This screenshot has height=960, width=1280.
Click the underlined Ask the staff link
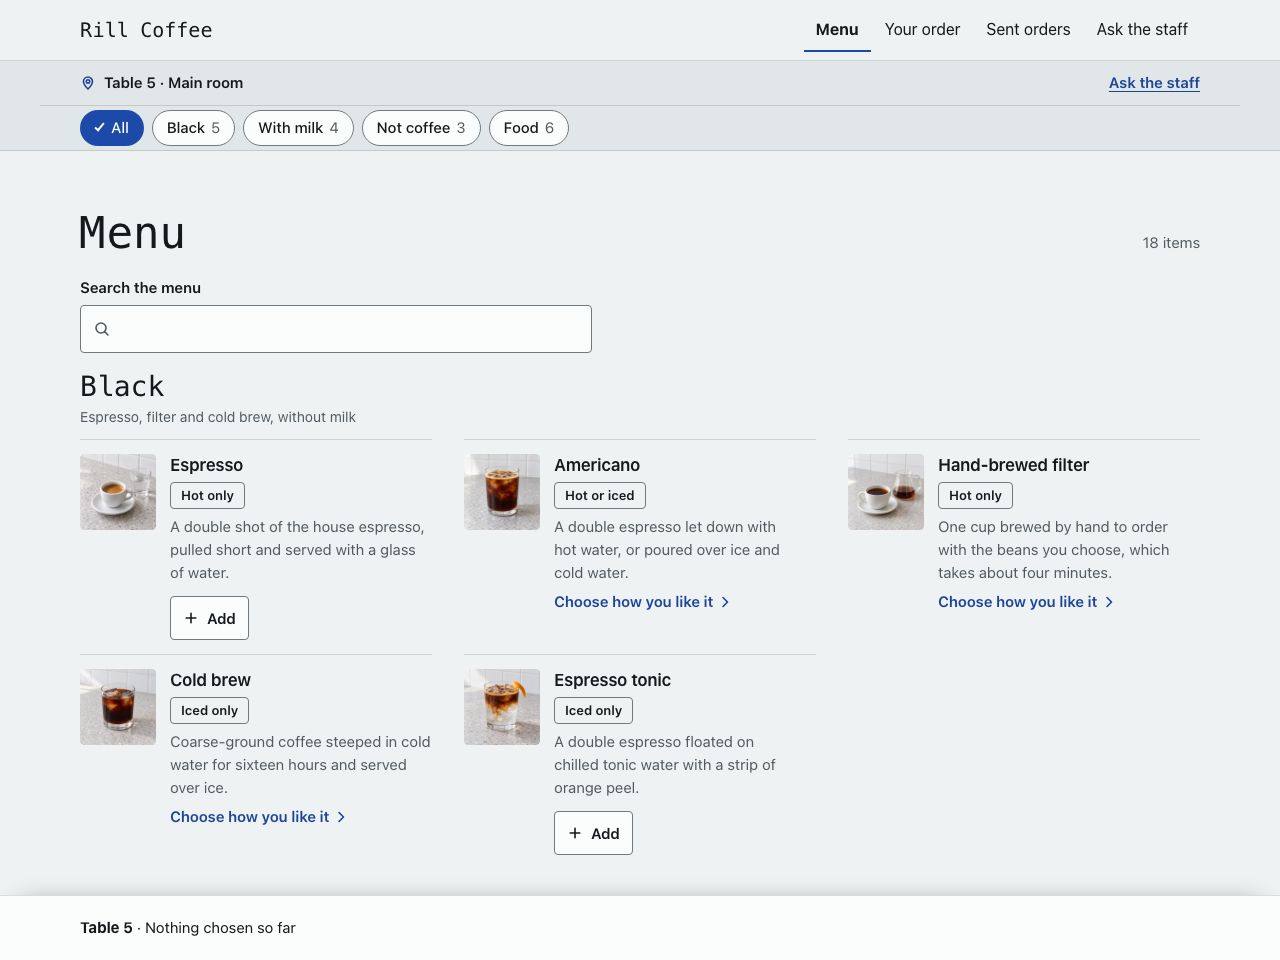click(x=1154, y=83)
